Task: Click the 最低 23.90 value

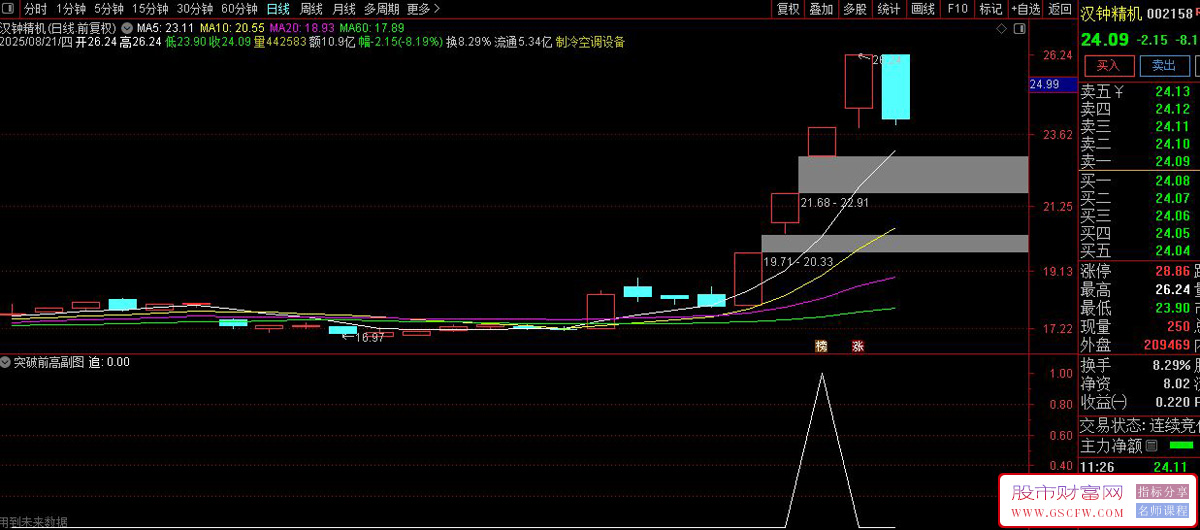Action: [x=1172, y=307]
